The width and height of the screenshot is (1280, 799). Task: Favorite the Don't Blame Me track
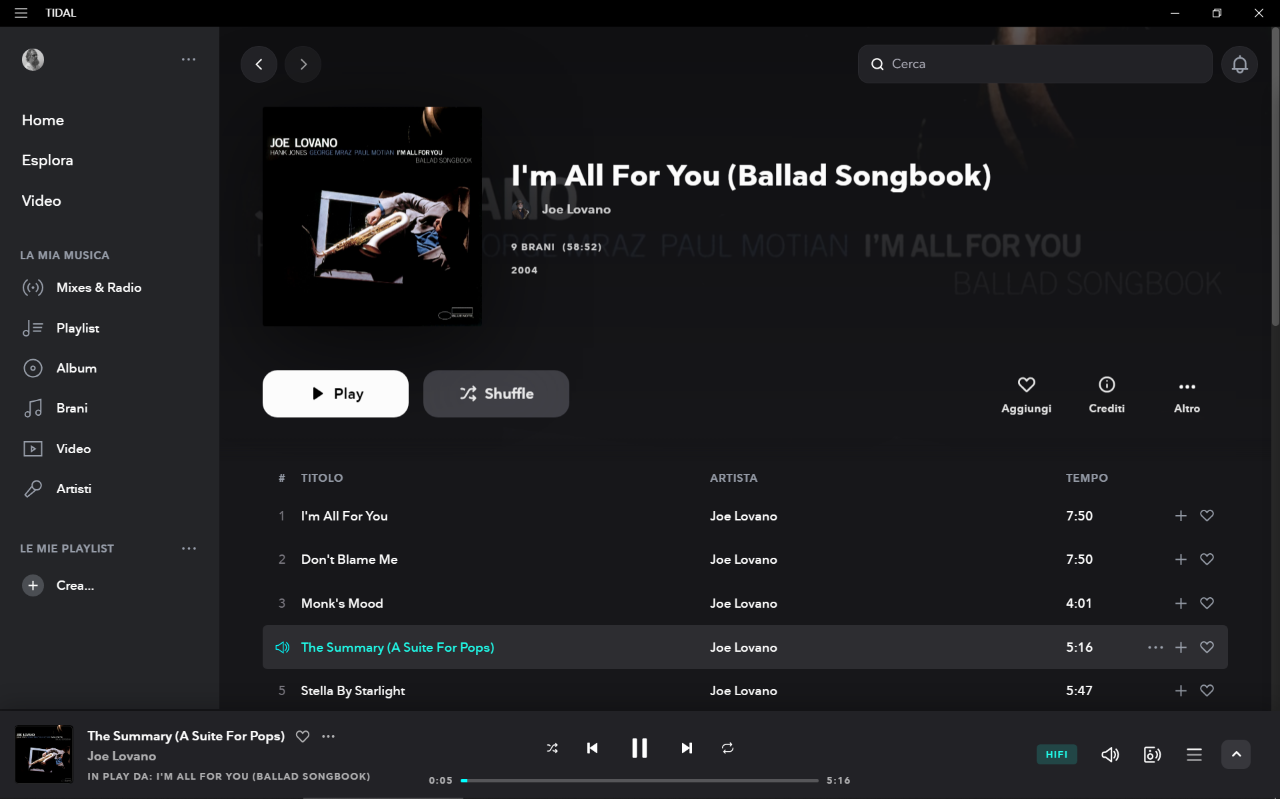[x=1207, y=559]
